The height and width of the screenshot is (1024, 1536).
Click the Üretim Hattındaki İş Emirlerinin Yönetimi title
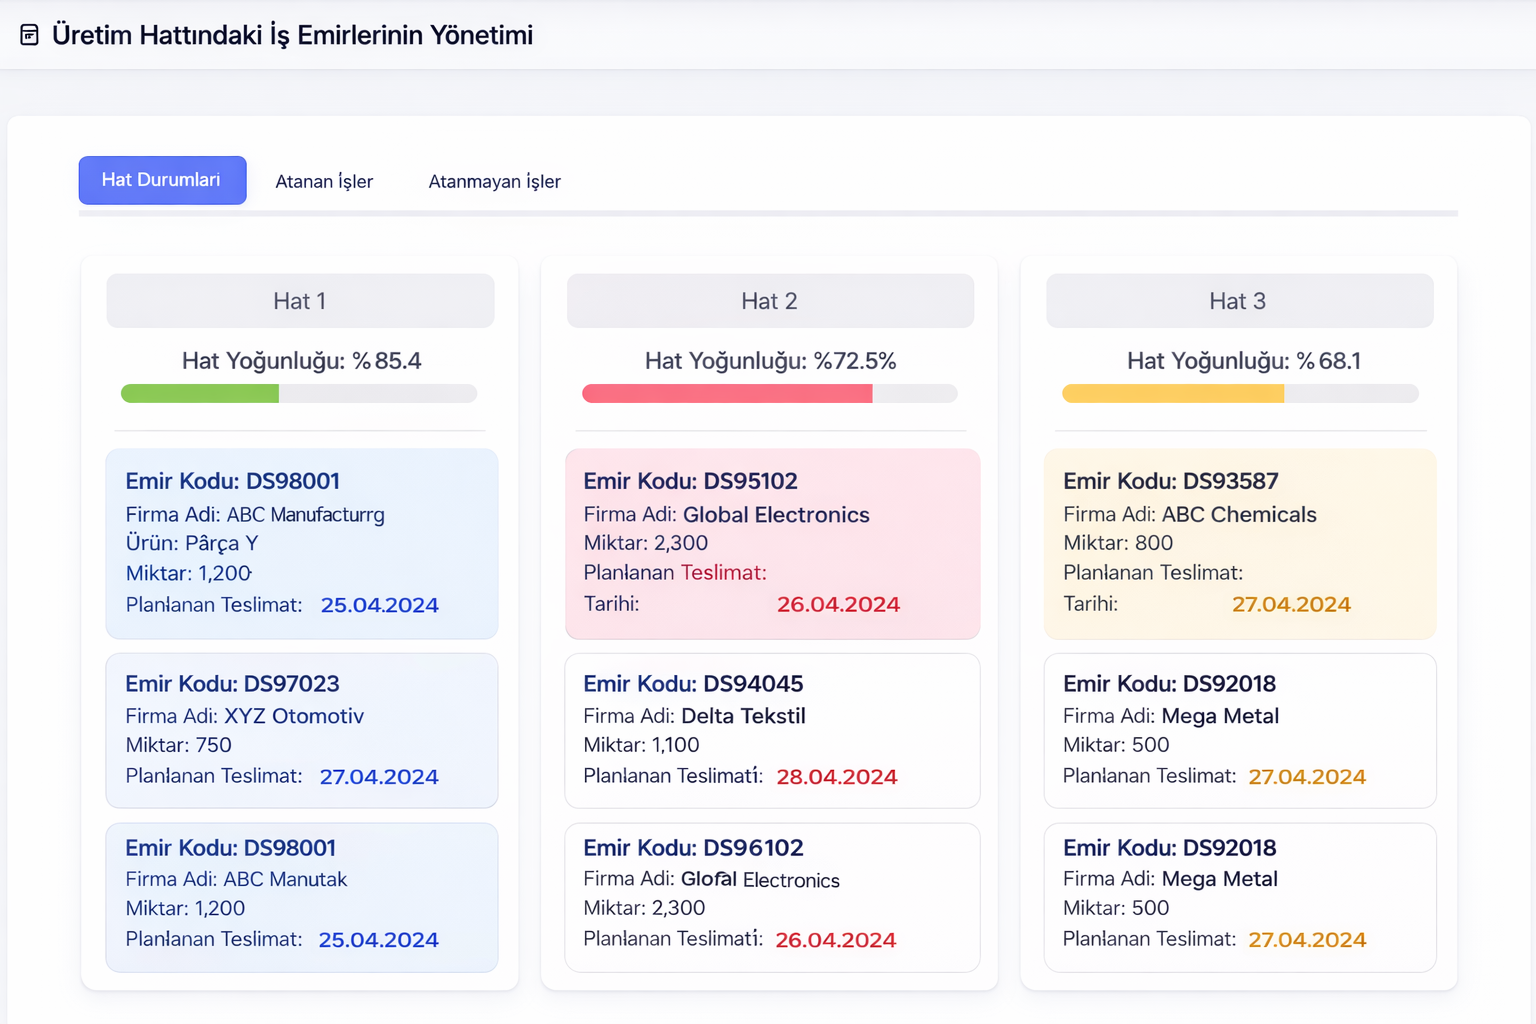tap(292, 35)
